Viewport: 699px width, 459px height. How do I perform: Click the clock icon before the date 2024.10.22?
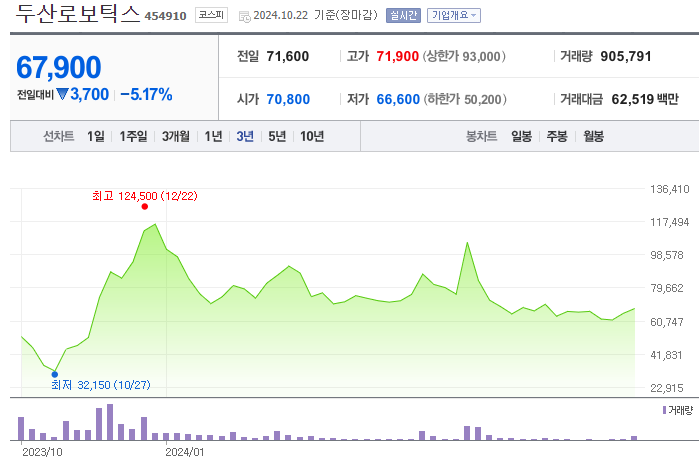pos(244,16)
